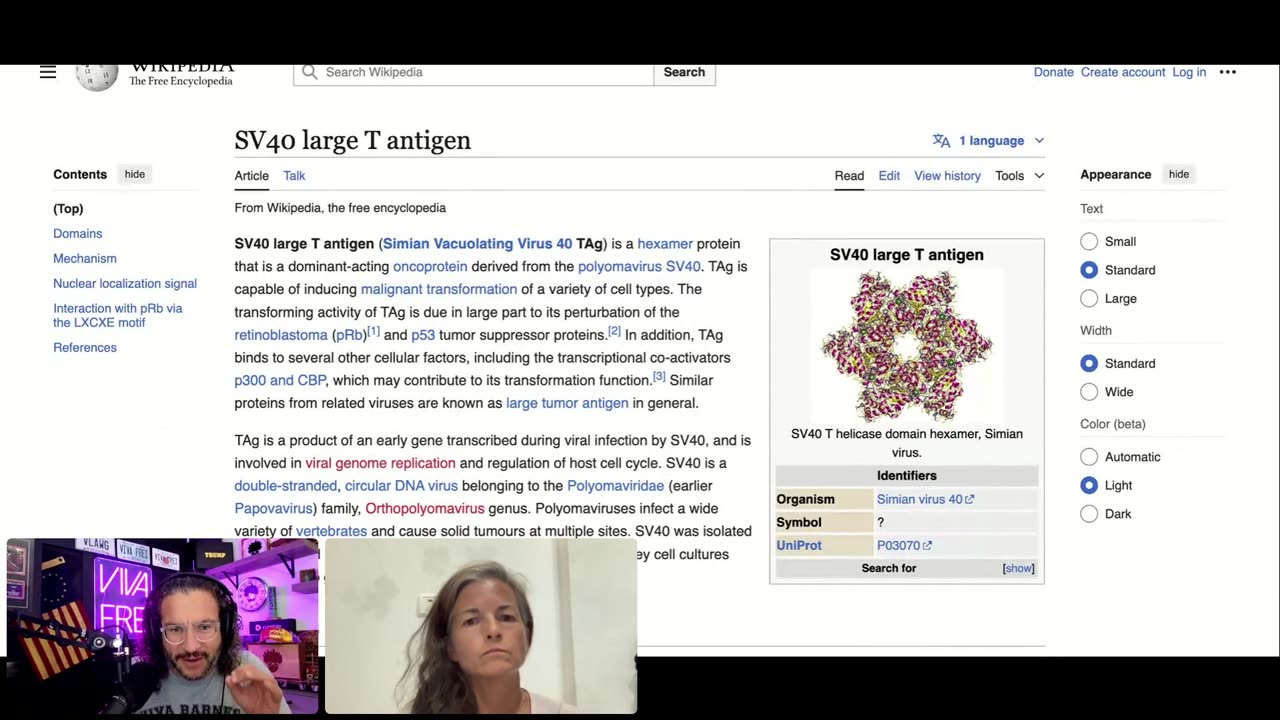
Task: Click the search magnifier icon
Action: (310, 72)
